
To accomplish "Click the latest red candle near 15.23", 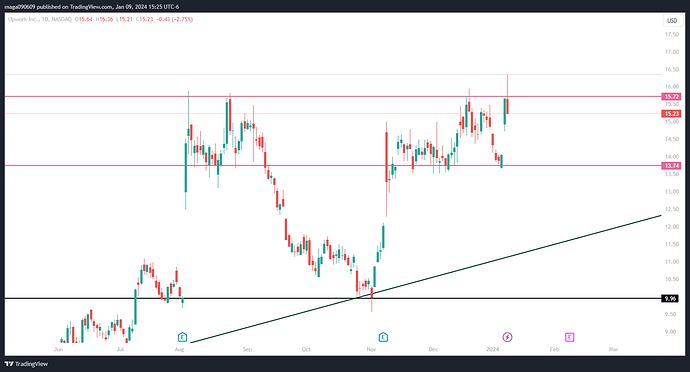I will tap(507, 106).
